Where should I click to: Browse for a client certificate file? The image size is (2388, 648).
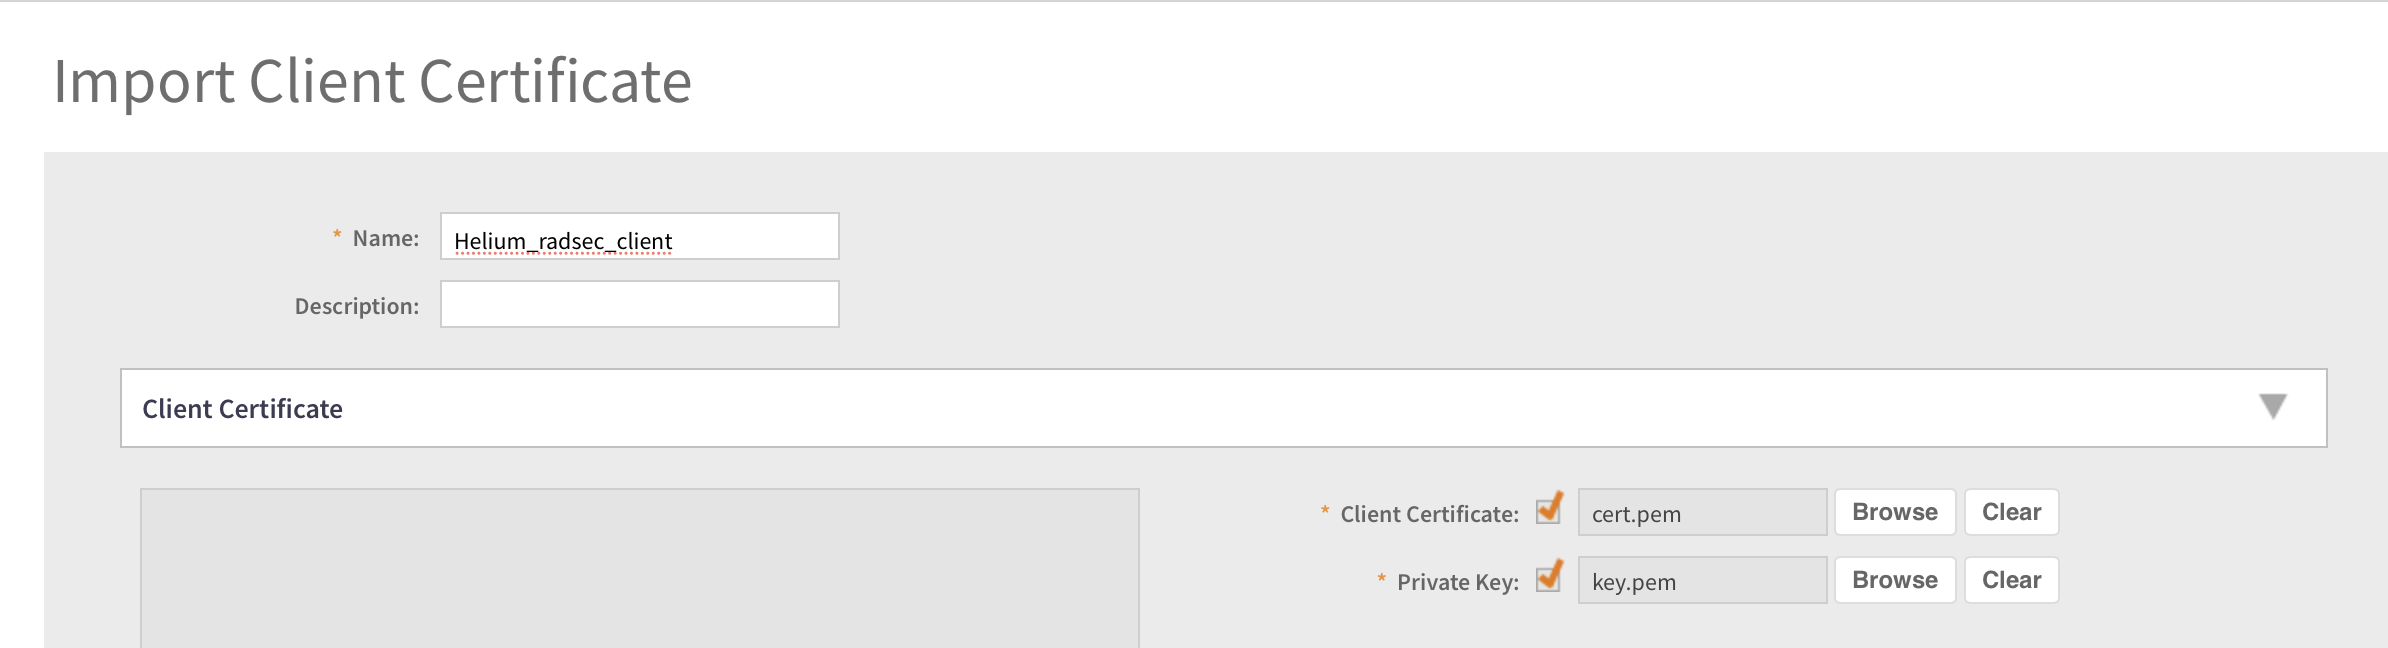tap(1894, 512)
